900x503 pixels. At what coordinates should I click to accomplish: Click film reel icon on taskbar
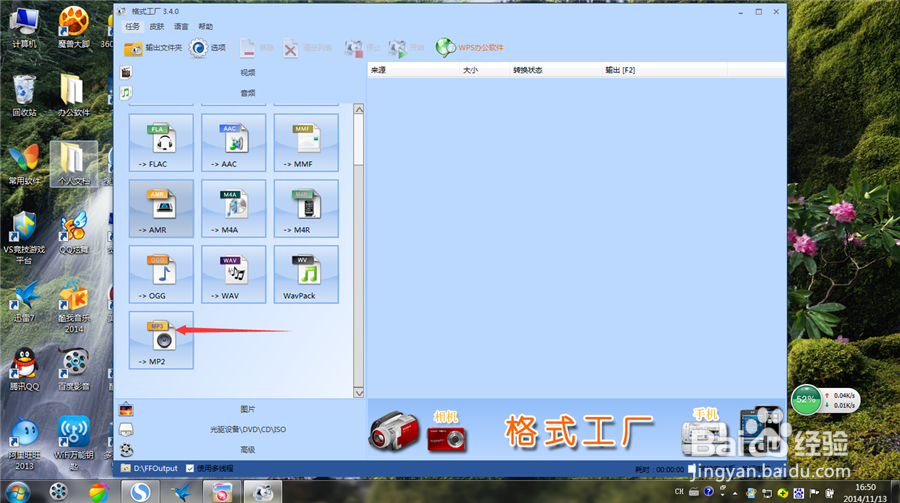[x=59, y=492]
